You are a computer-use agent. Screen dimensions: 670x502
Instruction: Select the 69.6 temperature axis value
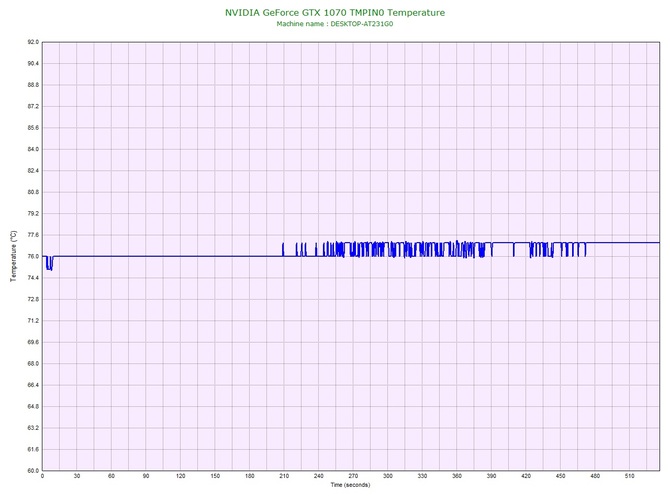tap(33, 342)
